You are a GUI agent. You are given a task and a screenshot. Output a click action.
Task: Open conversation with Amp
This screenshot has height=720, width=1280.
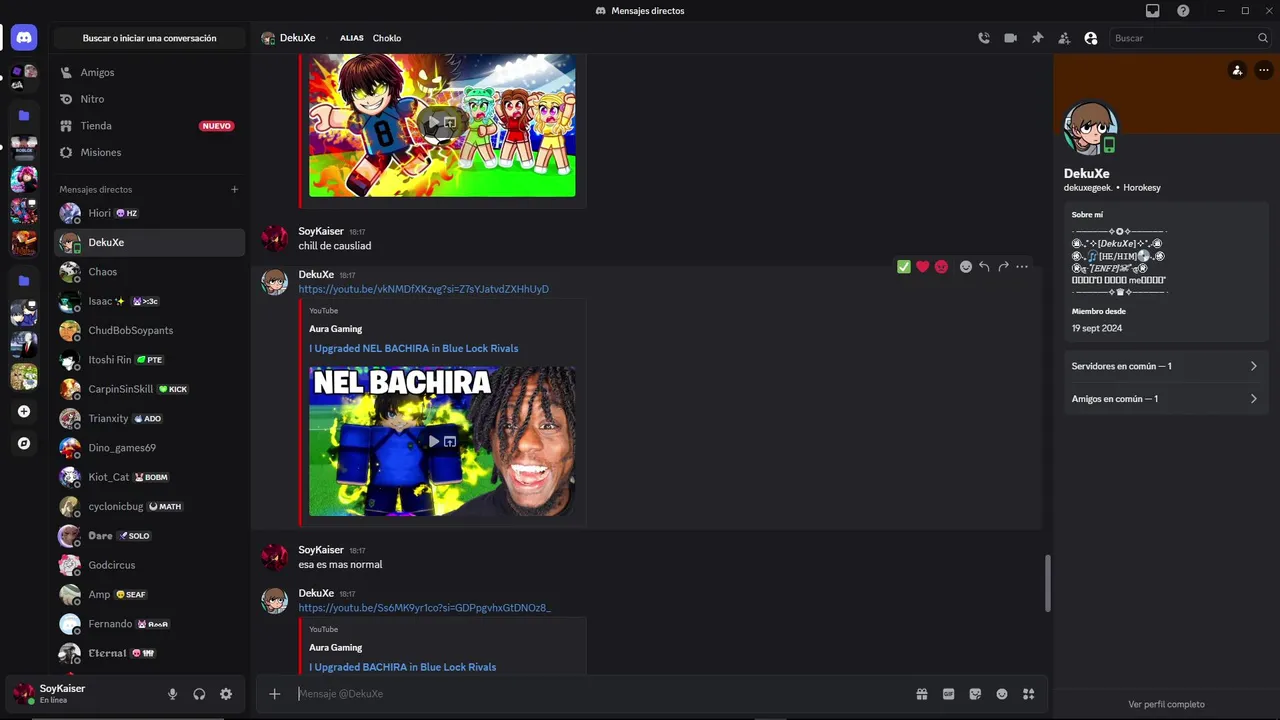[148, 594]
